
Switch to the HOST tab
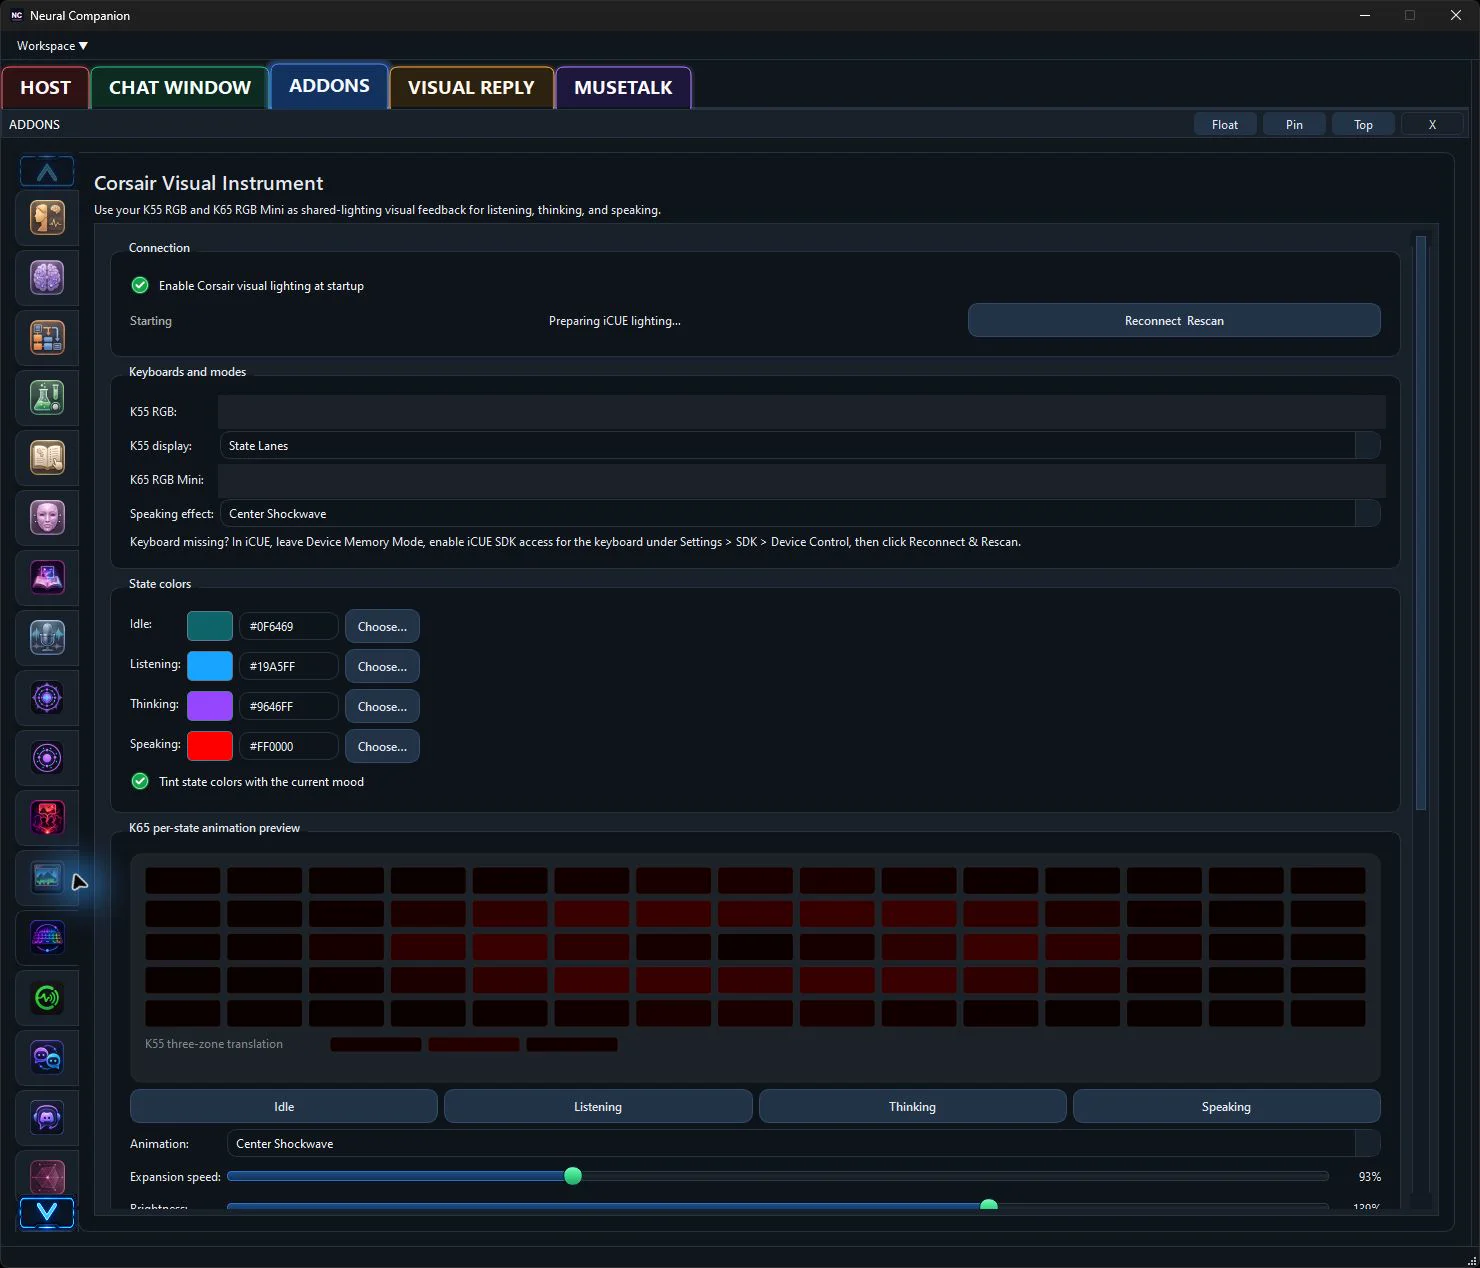pos(46,88)
